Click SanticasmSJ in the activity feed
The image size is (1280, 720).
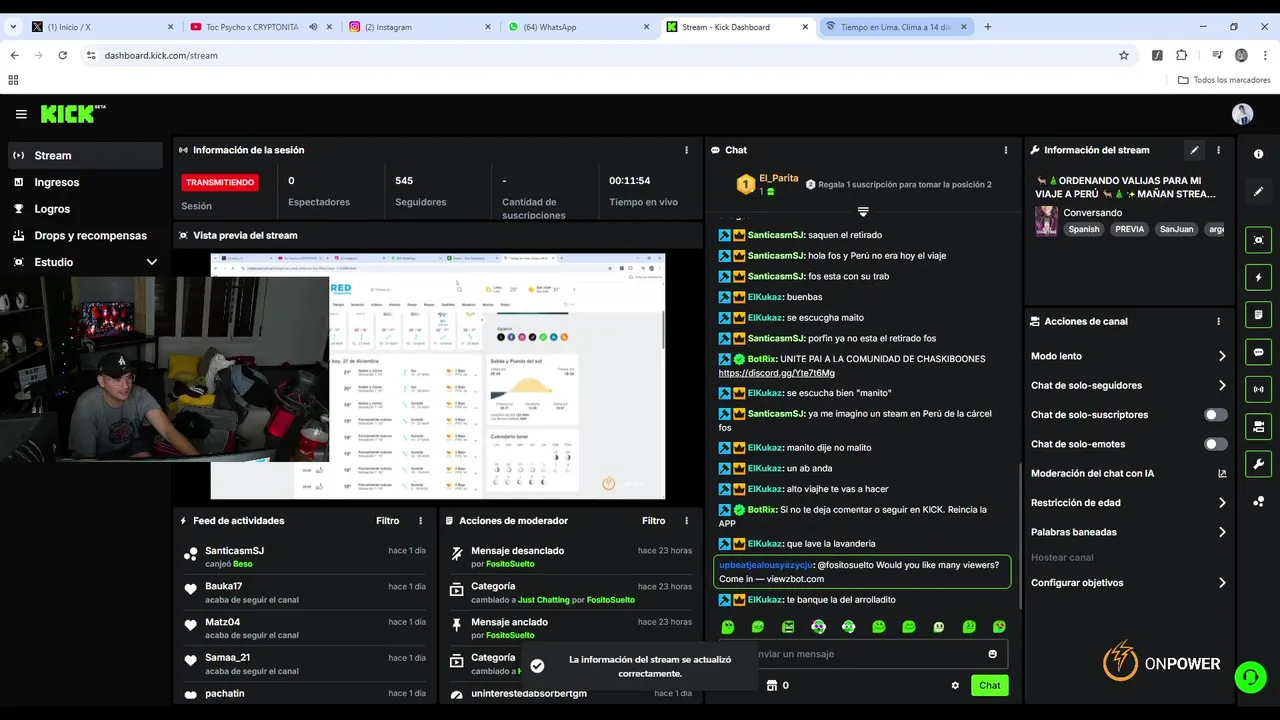click(234, 551)
